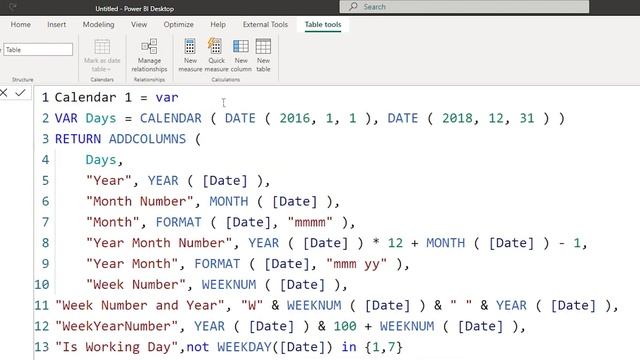Viewport: 640px width, 360px height.
Task: Click "Week Number and Year" on line 11
Action: tap(140, 306)
